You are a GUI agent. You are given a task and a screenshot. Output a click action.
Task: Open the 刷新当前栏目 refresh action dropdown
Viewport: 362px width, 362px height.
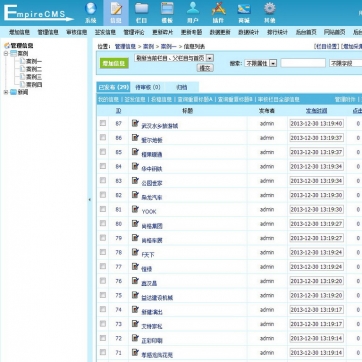(x=174, y=58)
